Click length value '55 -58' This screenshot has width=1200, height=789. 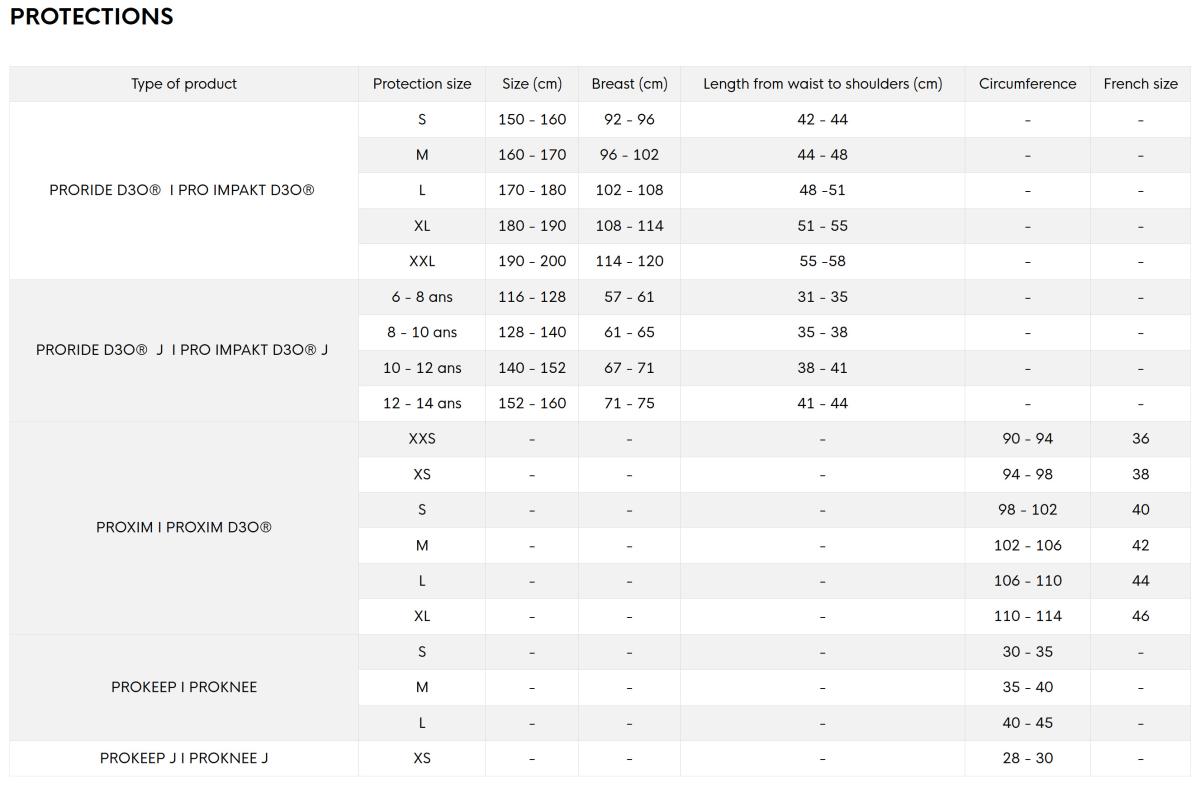coord(822,261)
